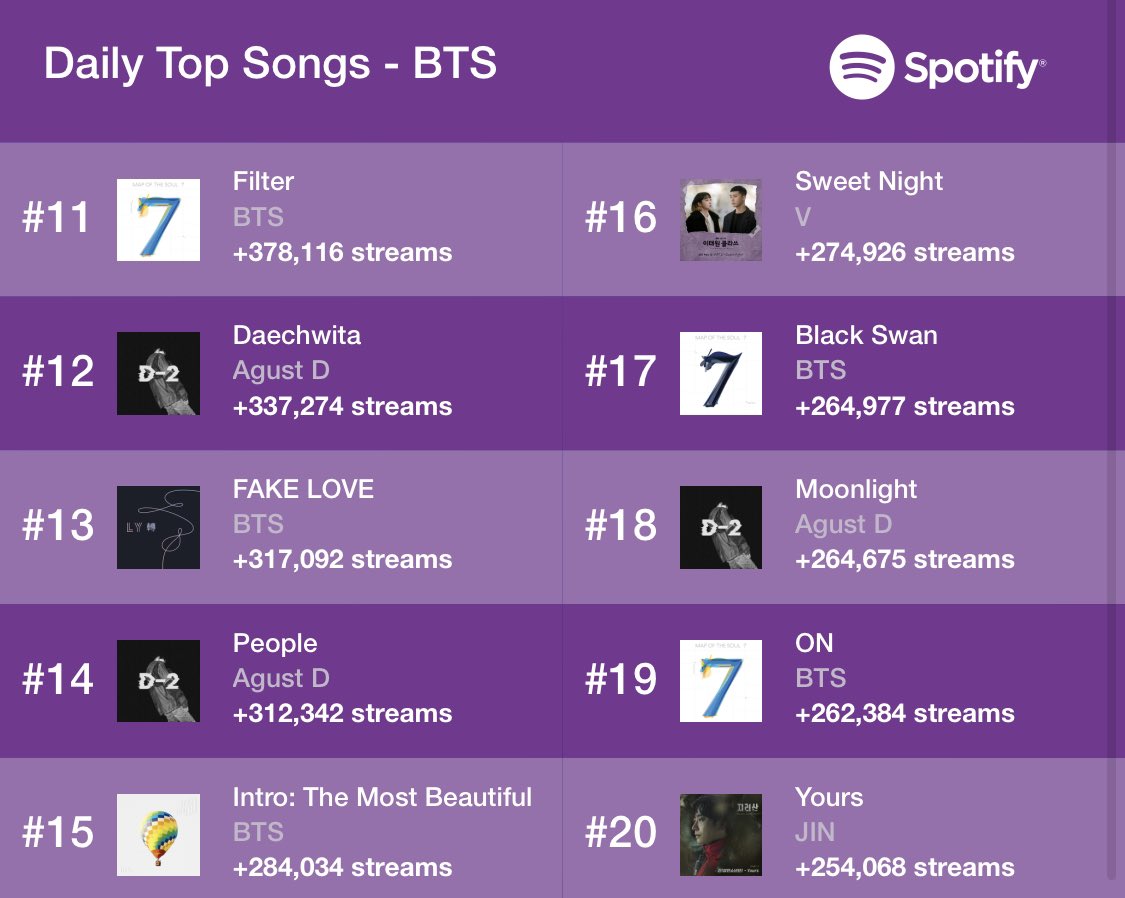Open the Moonlight D-2 album cover
This screenshot has height=898, width=1125.
pos(721,527)
